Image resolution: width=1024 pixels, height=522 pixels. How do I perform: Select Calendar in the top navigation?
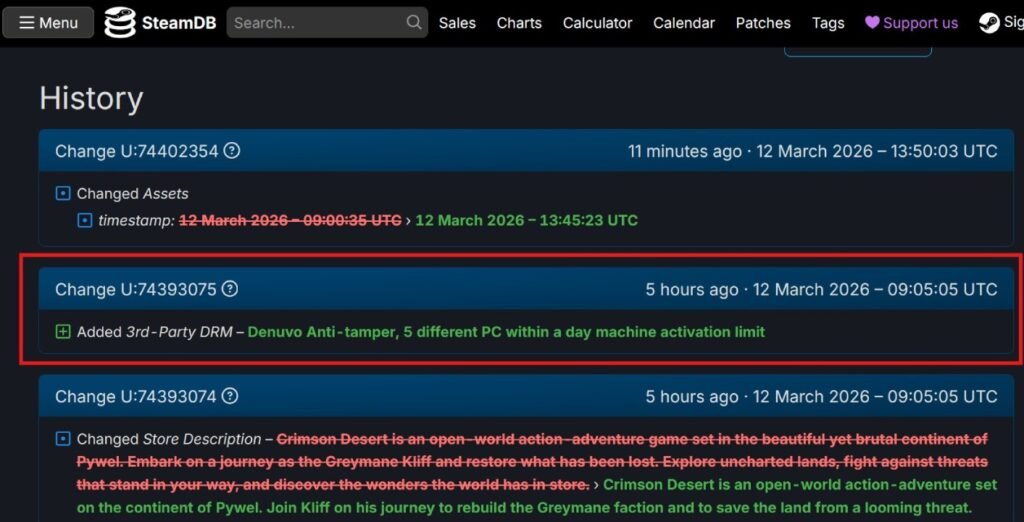[x=684, y=22]
